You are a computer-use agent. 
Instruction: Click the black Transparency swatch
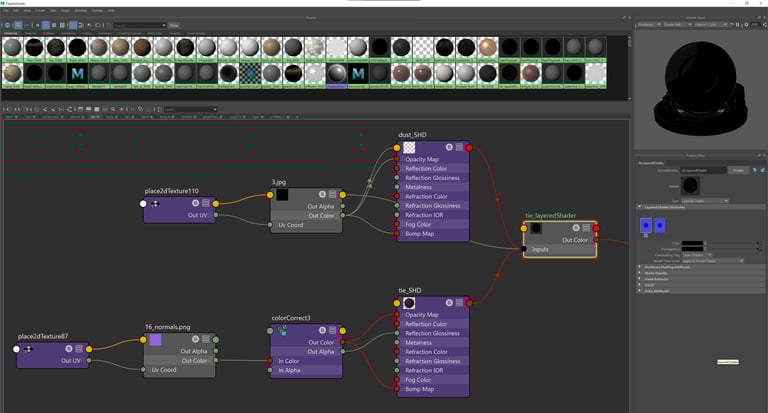point(693,249)
